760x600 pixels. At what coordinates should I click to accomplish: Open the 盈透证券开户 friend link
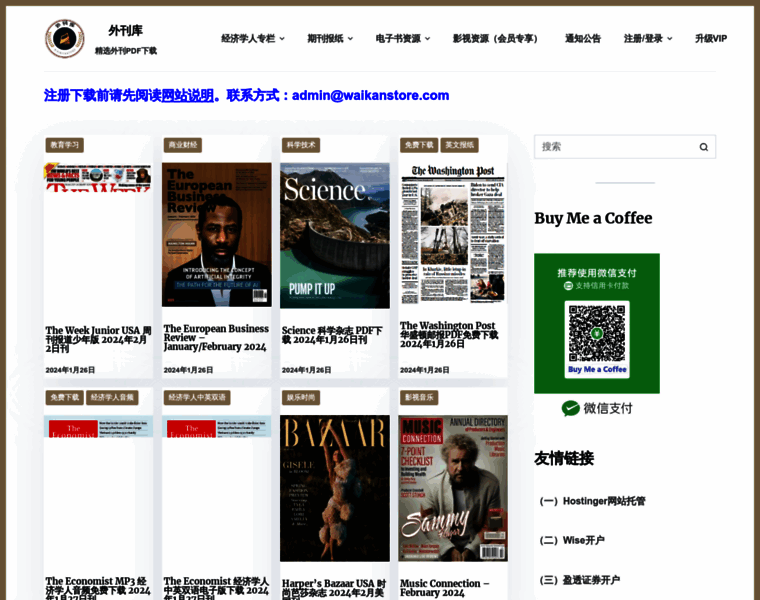pyautogui.click(x=579, y=580)
